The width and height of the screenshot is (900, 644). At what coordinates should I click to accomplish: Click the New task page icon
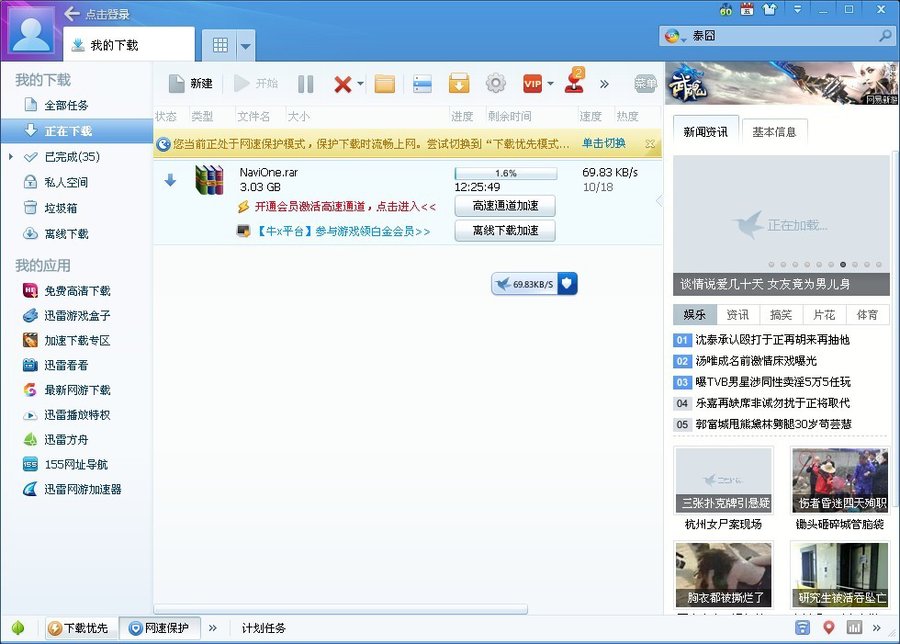tap(176, 84)
